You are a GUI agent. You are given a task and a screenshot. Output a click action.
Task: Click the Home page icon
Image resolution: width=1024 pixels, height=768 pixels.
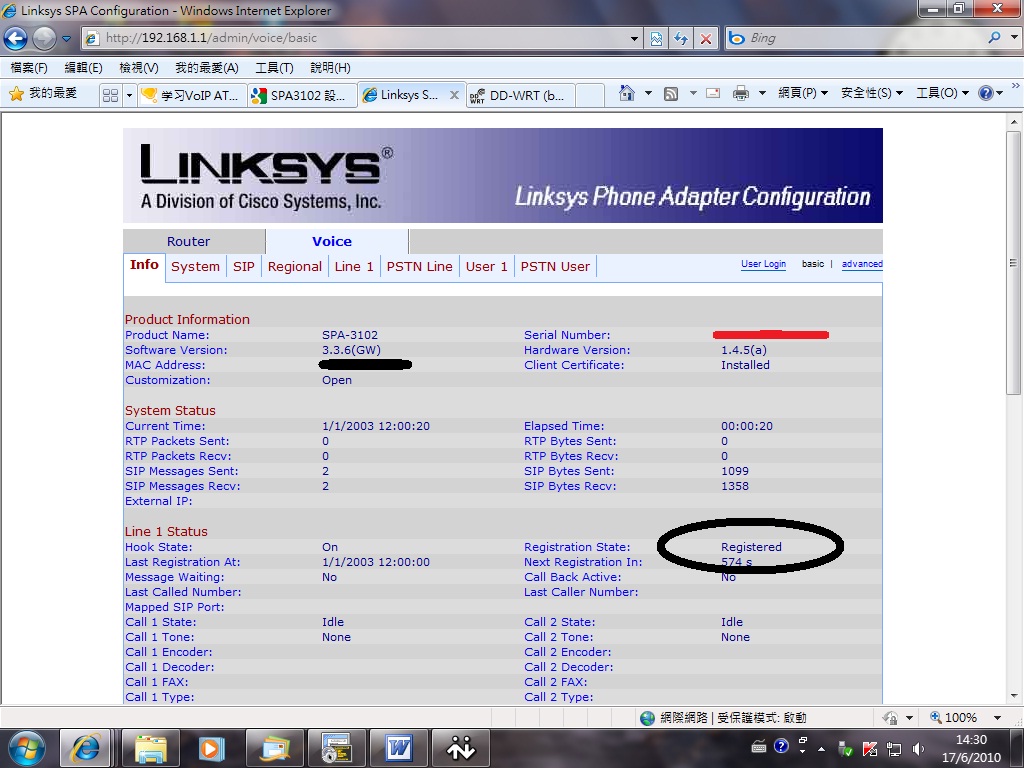[x=626, y=93]
